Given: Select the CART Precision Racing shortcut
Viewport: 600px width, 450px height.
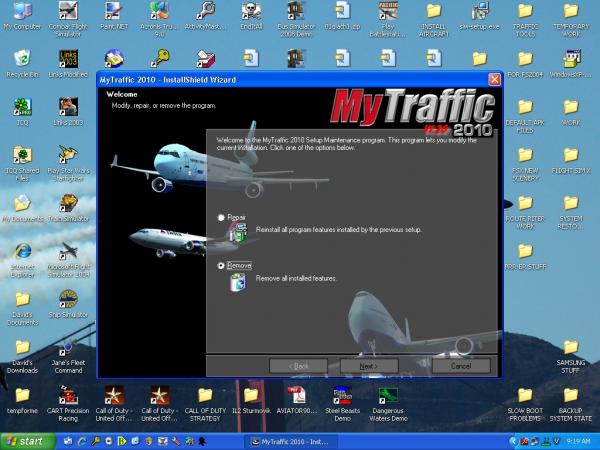Looking at the screenshot, I should point(68,404).
